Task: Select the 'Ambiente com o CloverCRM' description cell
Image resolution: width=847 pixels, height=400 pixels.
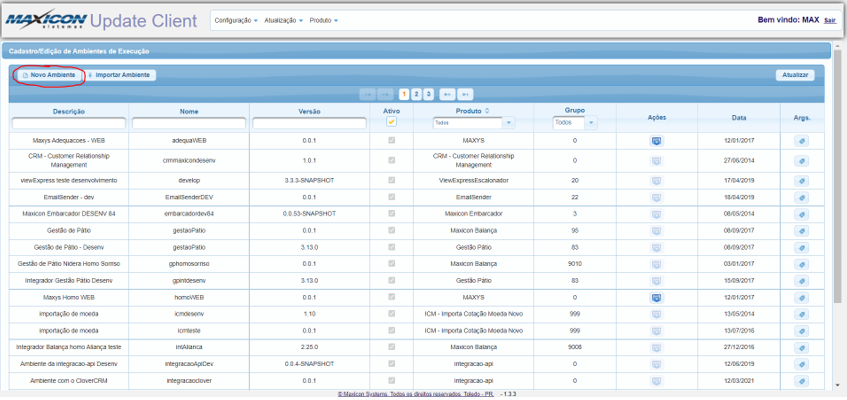Action: 69,381
